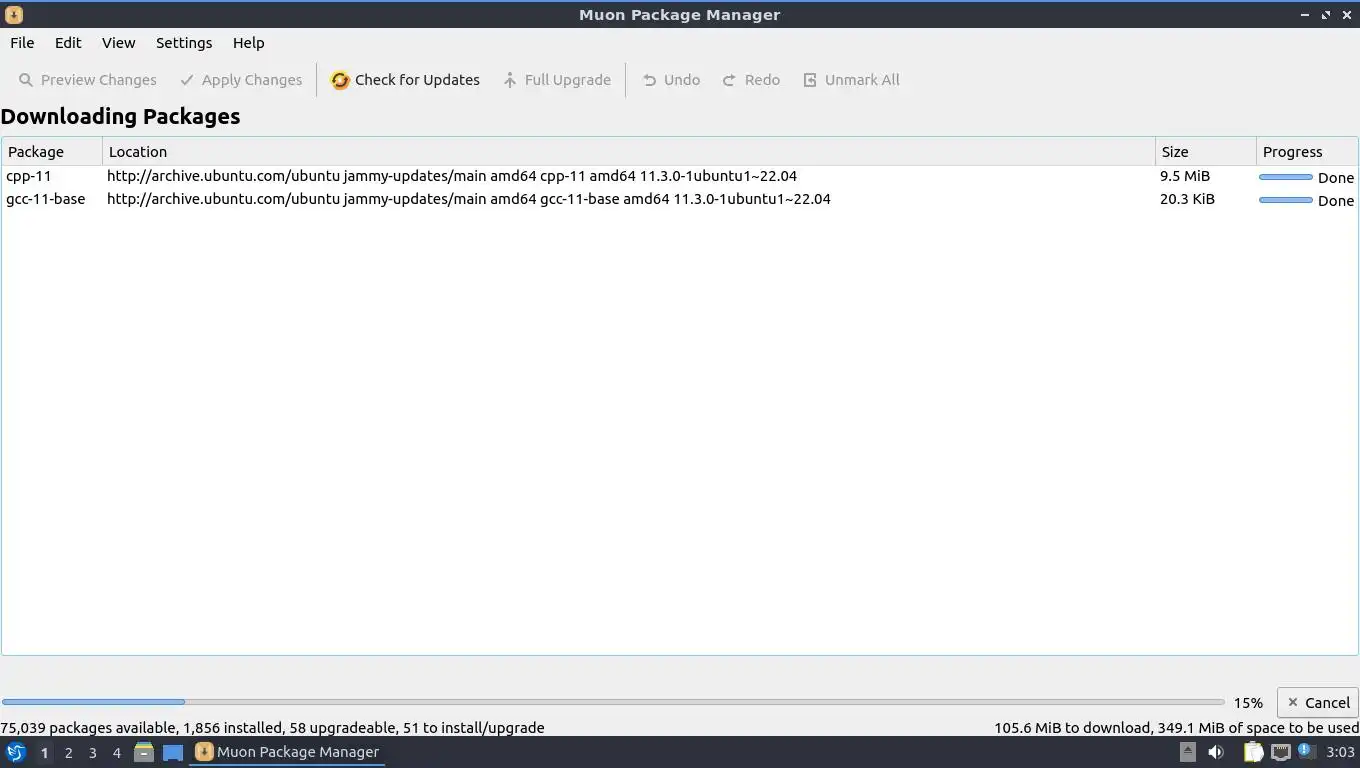This screenshot has height=768, width=1360.
Task: Click show desktop icon in the taskbar
Action: (173, 752)
